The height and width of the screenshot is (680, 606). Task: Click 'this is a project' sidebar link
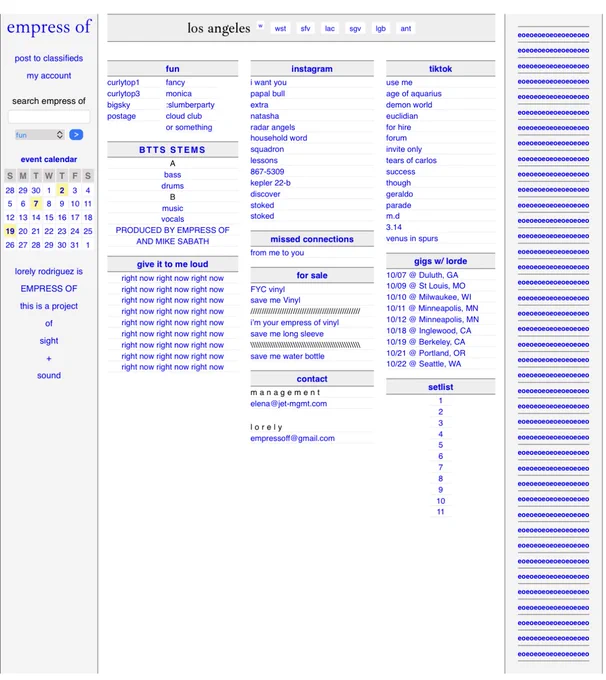(49, 306)
